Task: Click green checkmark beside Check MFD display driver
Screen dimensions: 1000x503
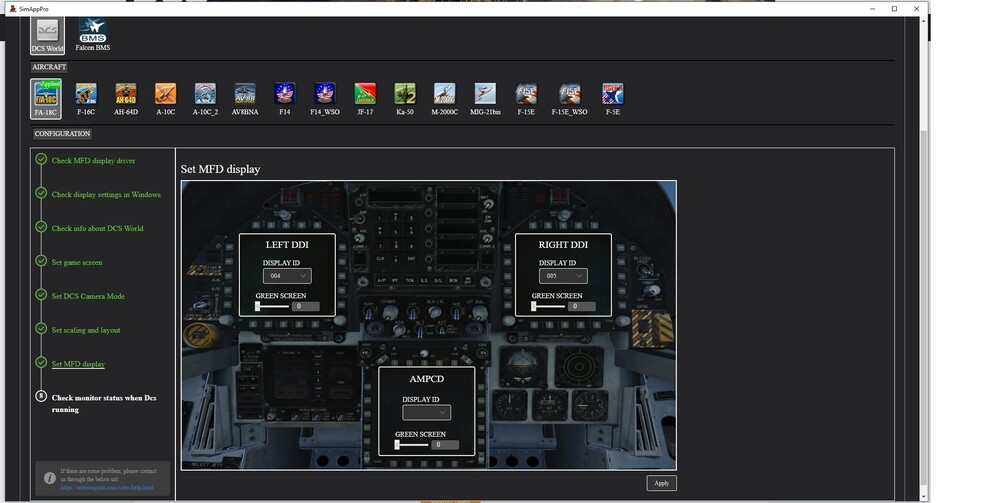Action: (x=41, y=159)
